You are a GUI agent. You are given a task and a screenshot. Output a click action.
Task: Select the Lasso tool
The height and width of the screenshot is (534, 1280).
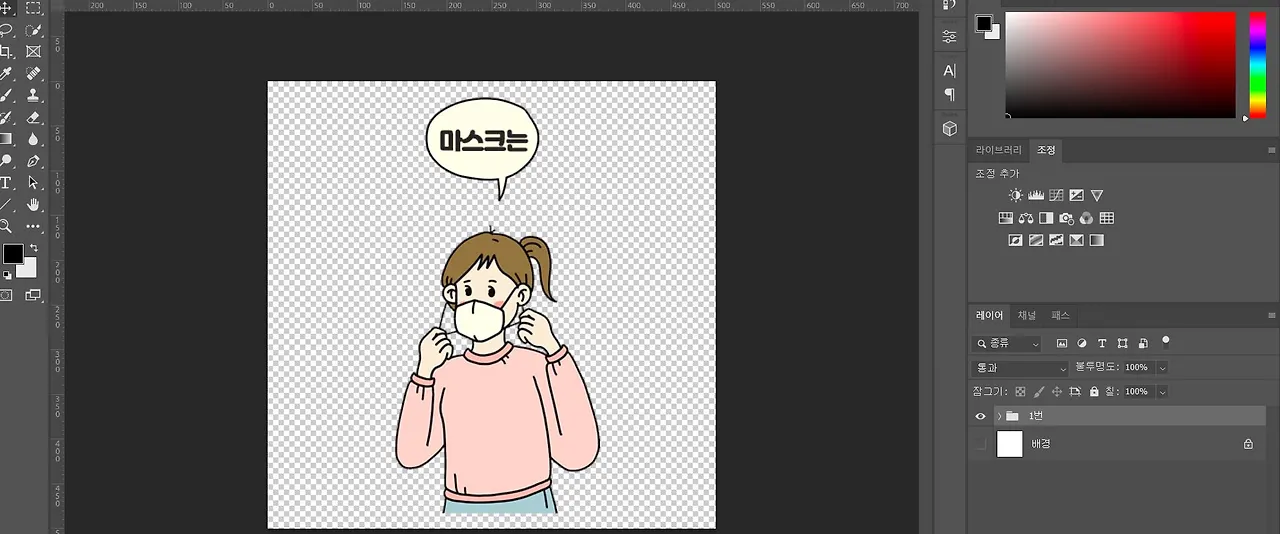(x=6, y=30)
